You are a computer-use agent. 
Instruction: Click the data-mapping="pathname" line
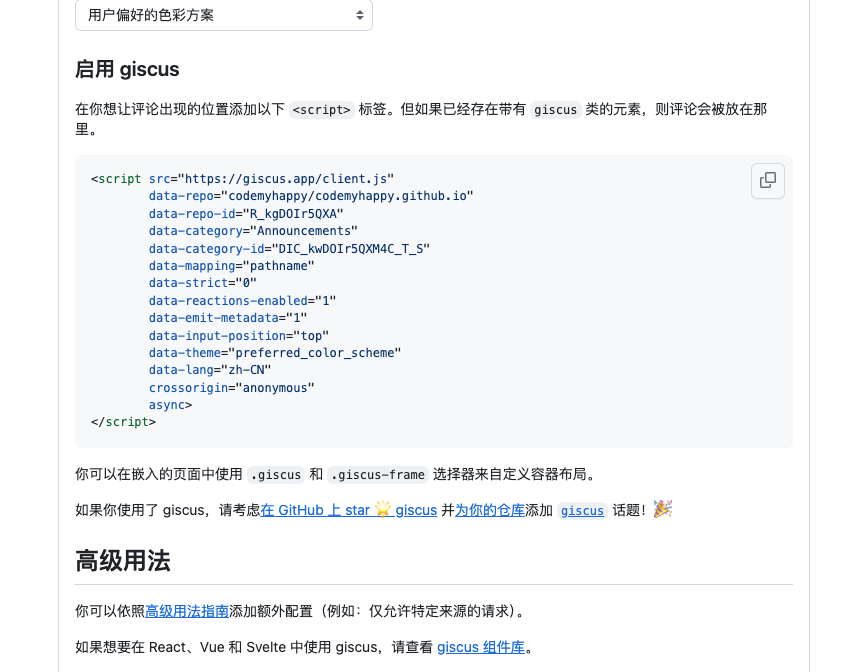click(x=231, y=266)
